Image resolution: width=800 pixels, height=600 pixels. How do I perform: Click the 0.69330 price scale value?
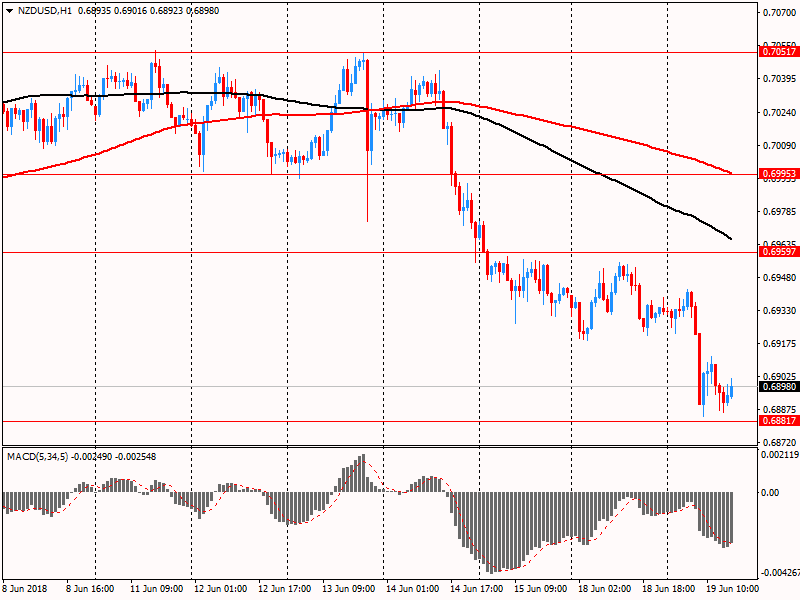[780, 311]
